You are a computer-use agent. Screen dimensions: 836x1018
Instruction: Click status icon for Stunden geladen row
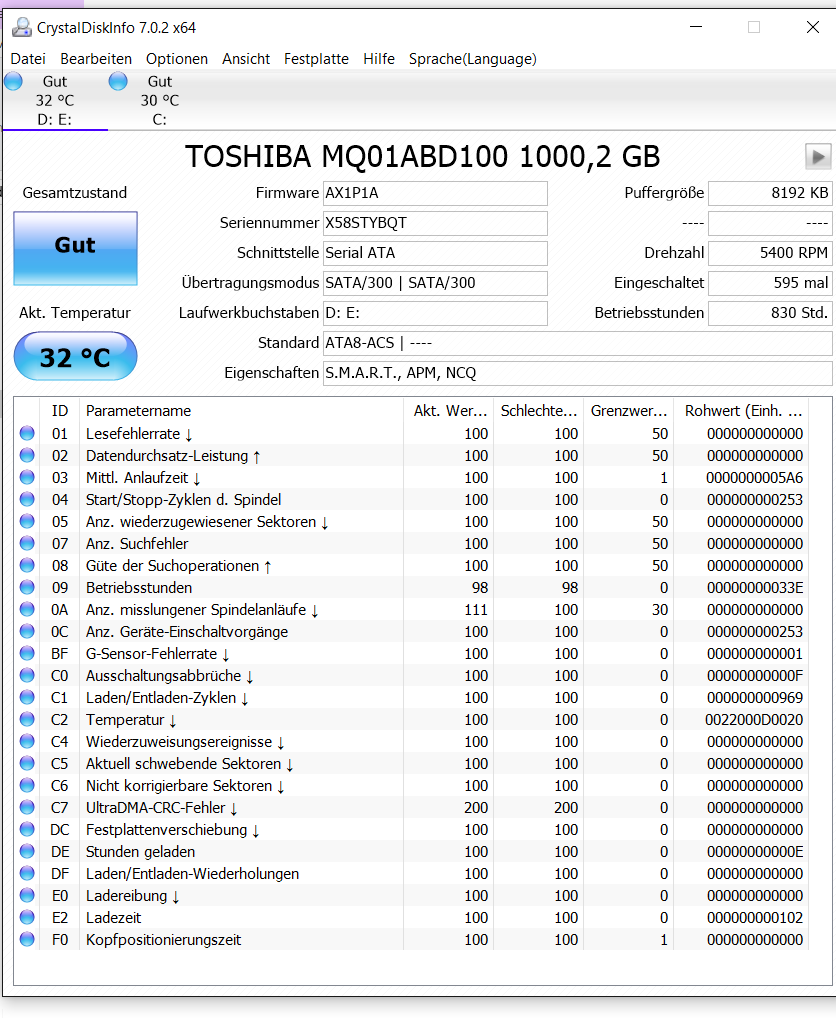[x=27, y=851]
